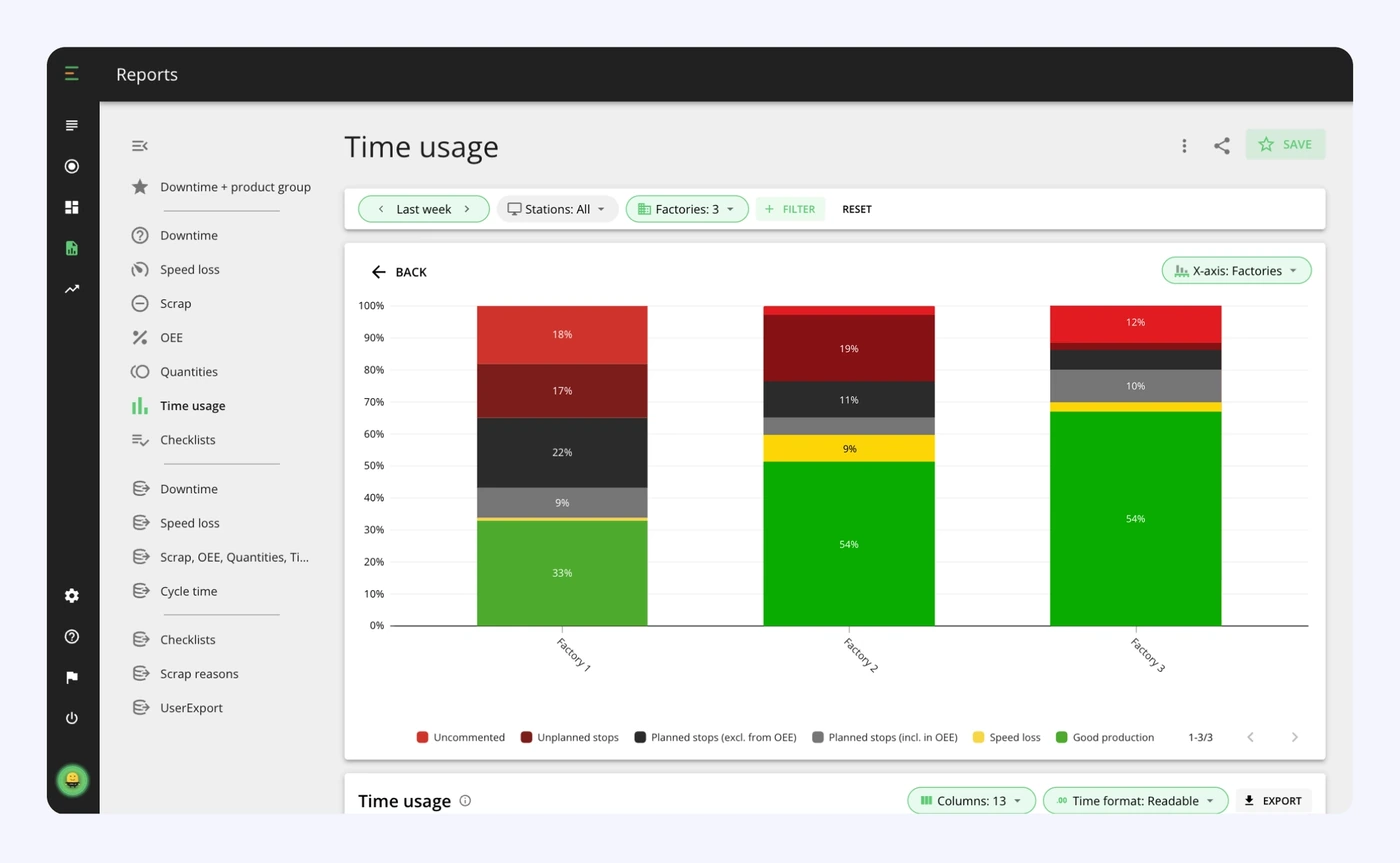Click Factory 3's 10% planned stops segment

[1135, 386]
